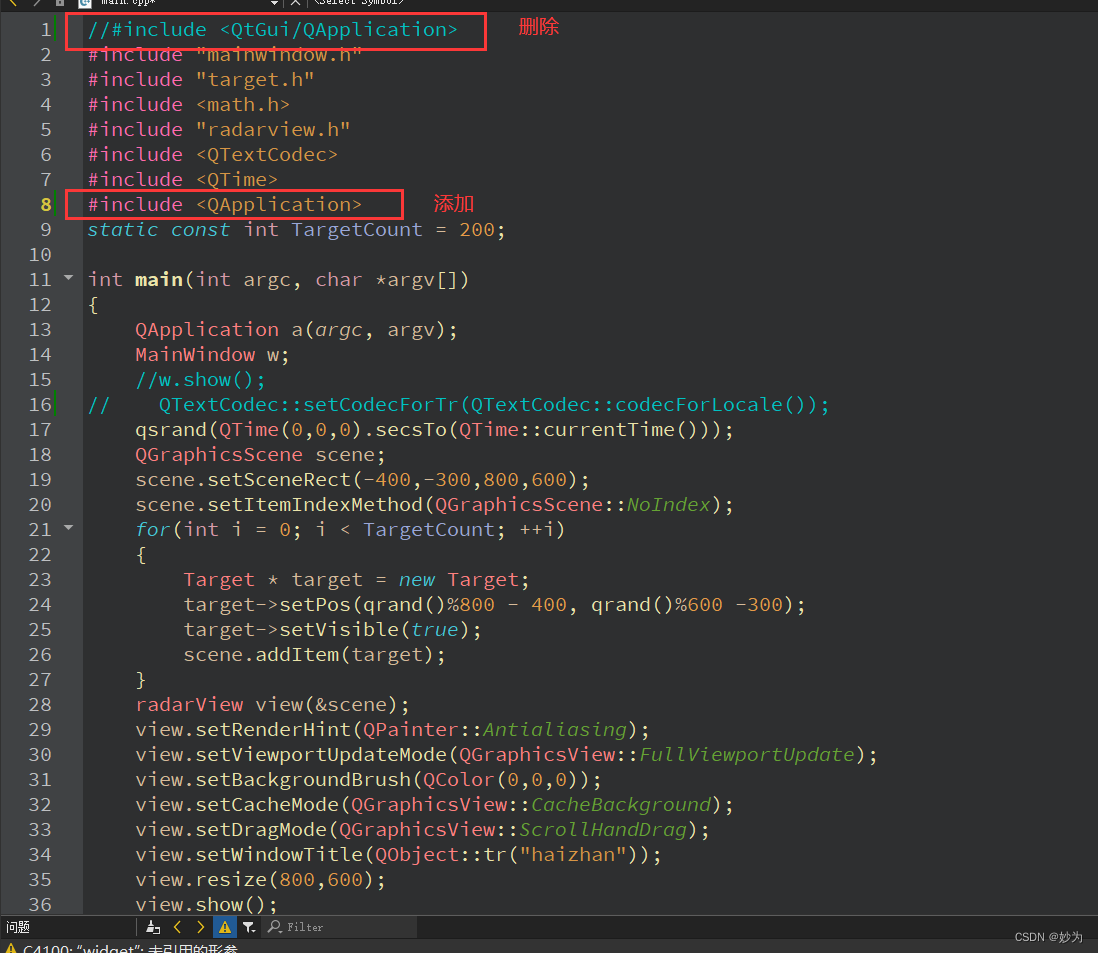This screenshot has width=1098, height=953.
Task: Click inside the Filter search box
Action: (x=340, y=927)
